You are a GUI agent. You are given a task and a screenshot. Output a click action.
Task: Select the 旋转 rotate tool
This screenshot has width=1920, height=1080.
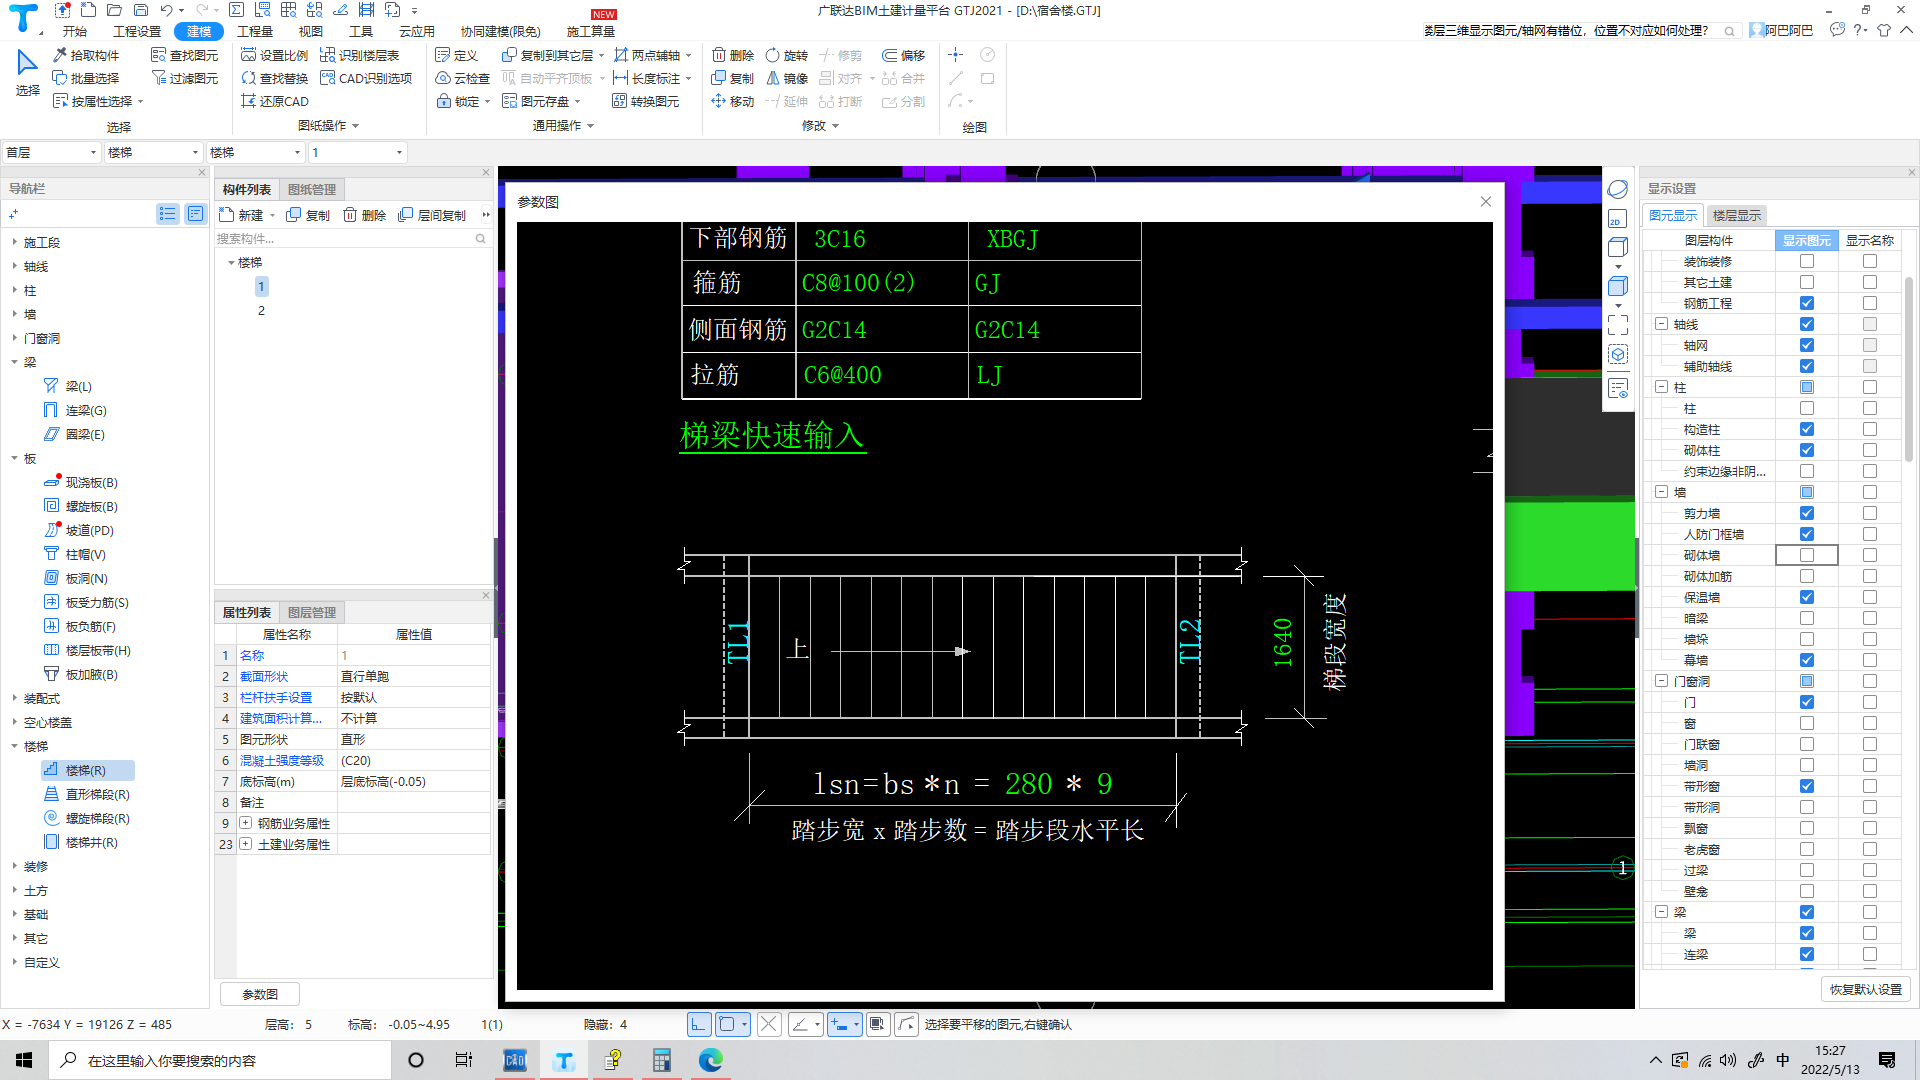[x=786, y=55]
